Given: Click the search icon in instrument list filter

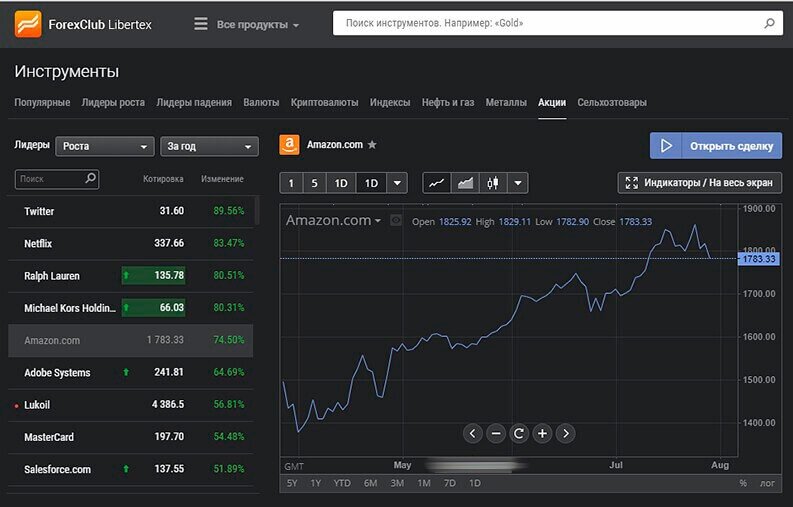Looking at the screenshot, I should [x=91, y=178].
